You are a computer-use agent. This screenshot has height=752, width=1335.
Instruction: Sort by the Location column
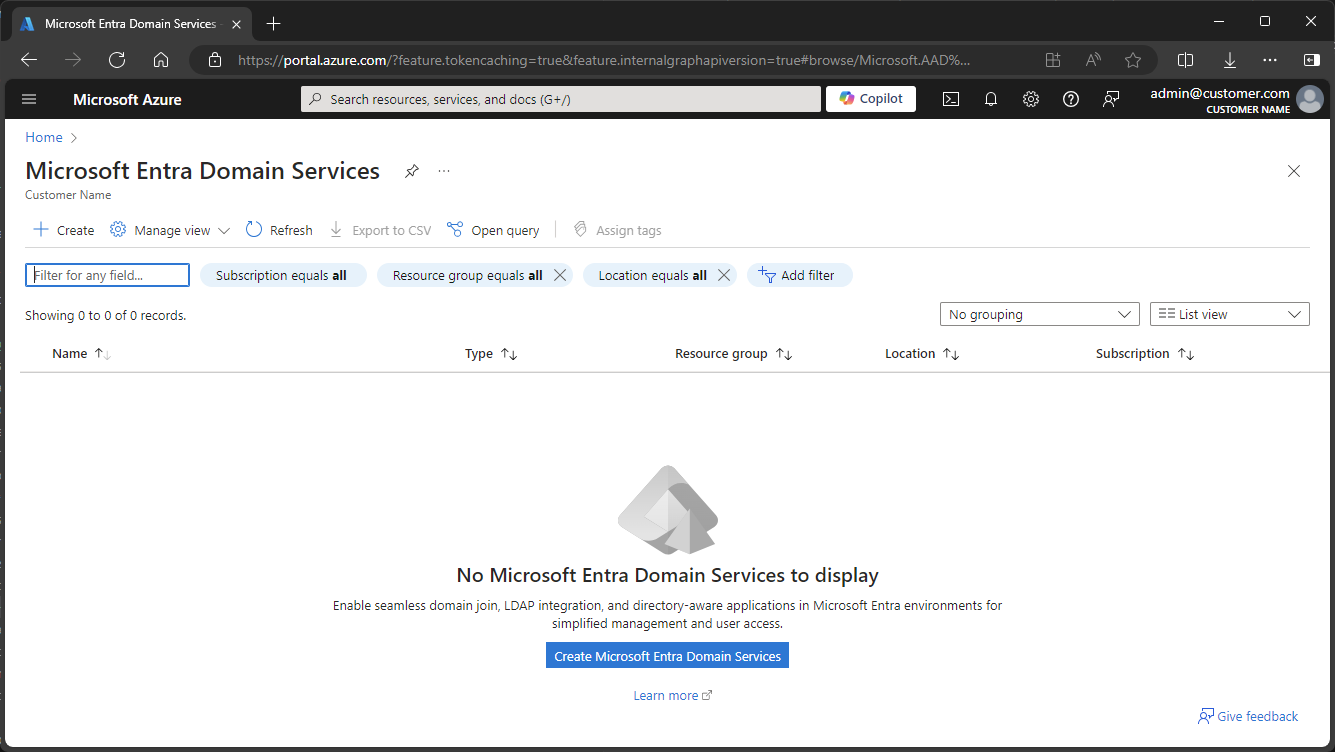[x=922, y=354]
